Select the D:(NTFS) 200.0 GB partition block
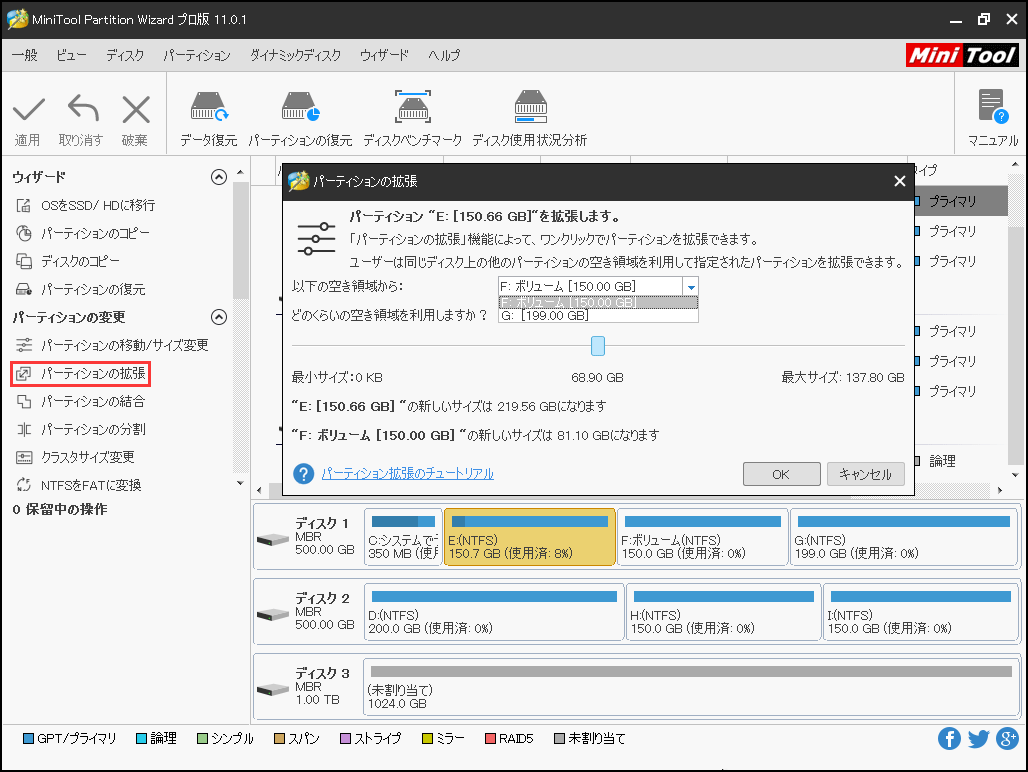This screenshot has width=1028, height=772. tap(494, 612)
